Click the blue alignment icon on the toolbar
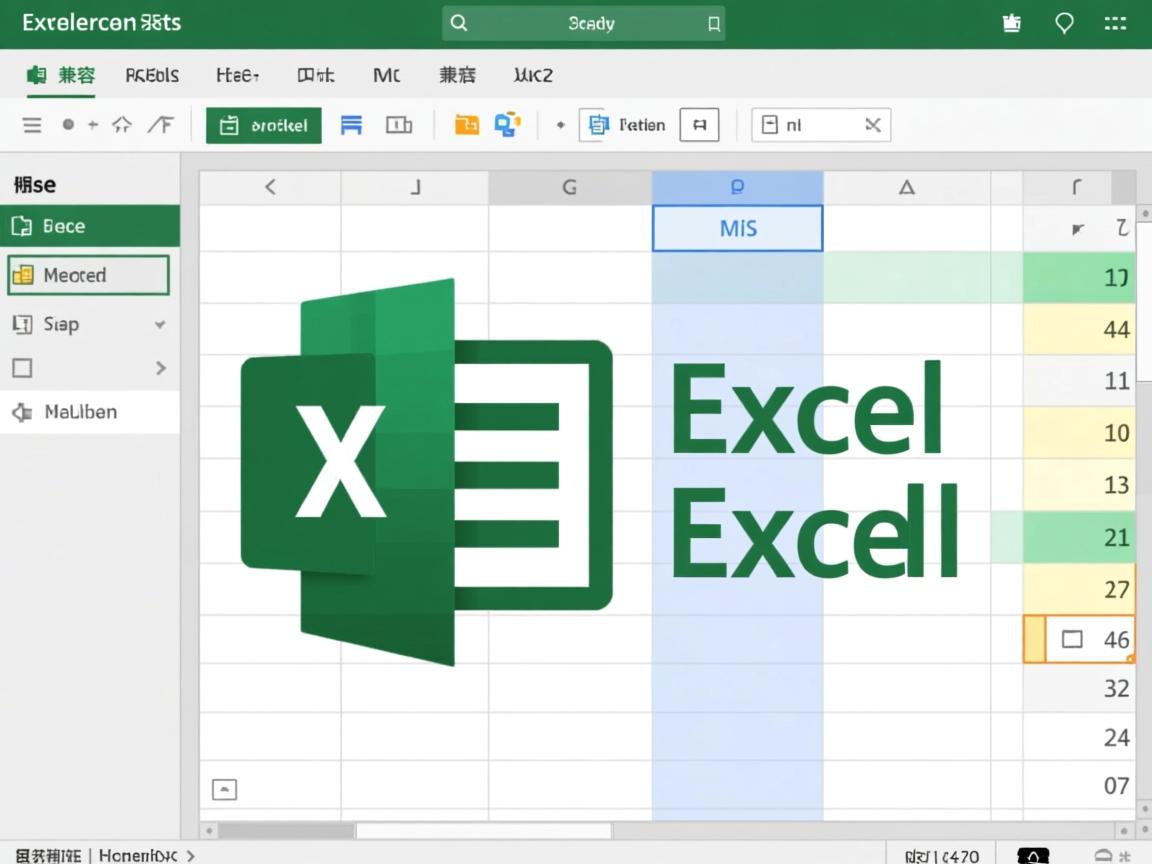 coord(351,125)
